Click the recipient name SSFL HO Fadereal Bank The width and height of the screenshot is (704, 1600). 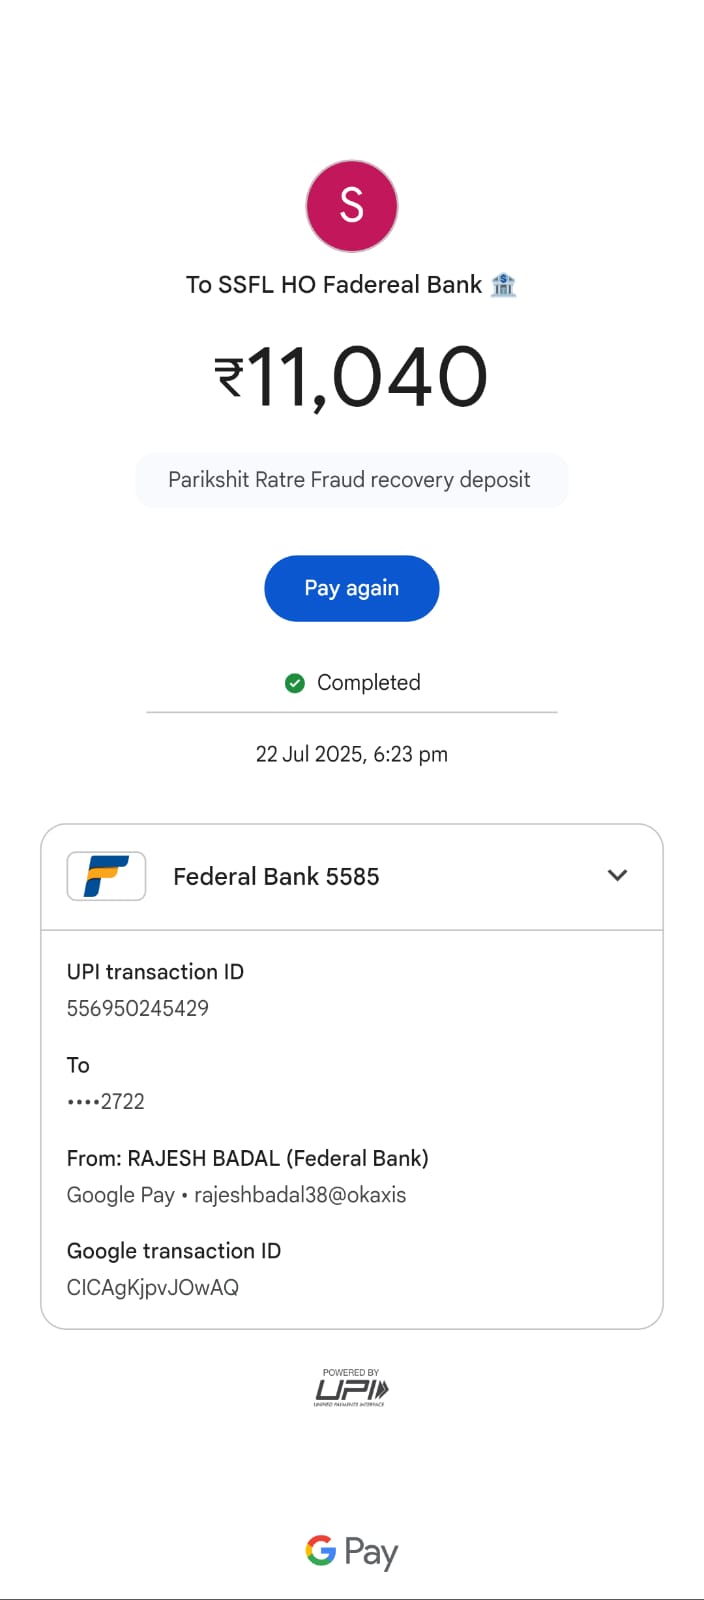334,285
